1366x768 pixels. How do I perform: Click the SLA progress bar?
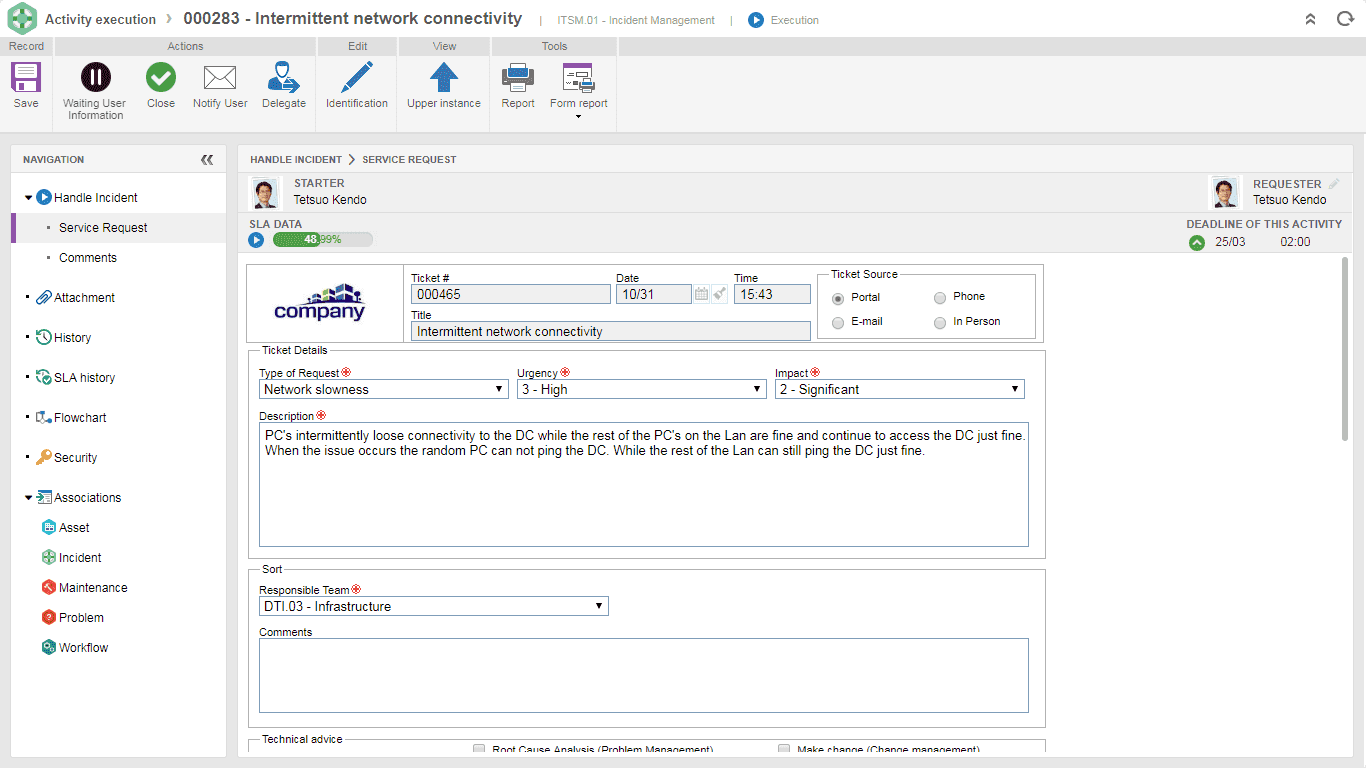click(x=322, y=240)
